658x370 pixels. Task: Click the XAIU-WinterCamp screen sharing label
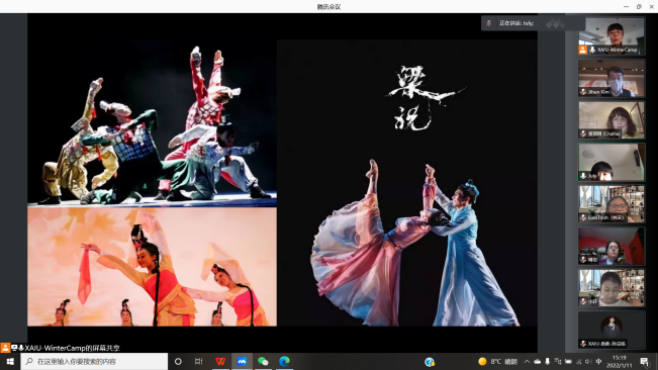pos(72,348)
